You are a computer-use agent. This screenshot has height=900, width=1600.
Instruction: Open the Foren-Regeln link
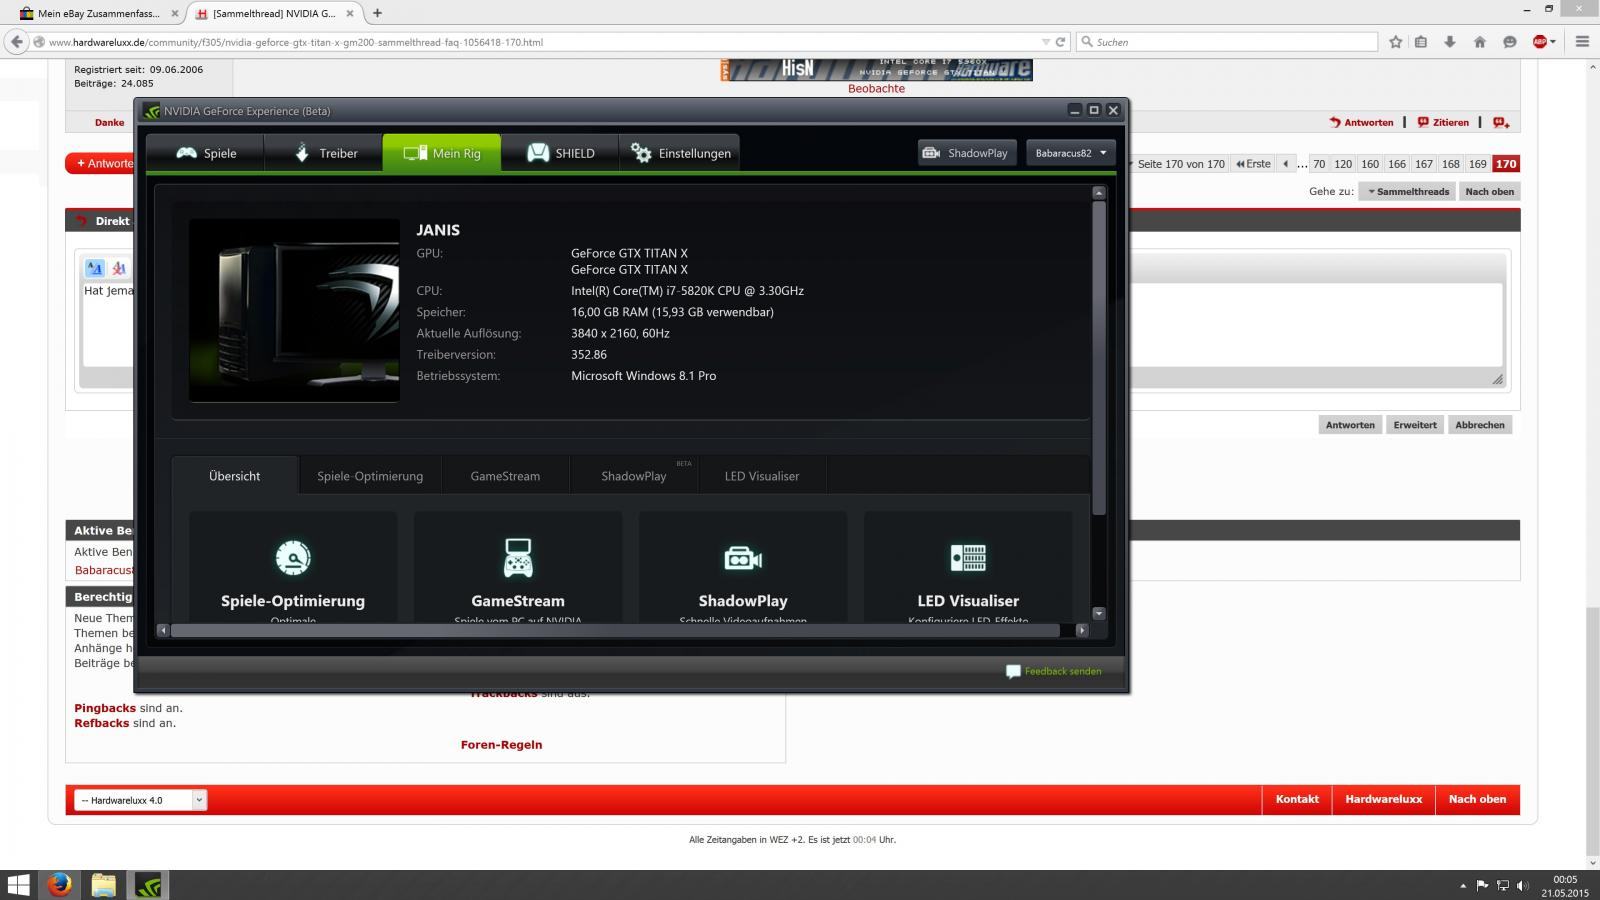pyautogui.click(x=501, y=745)
